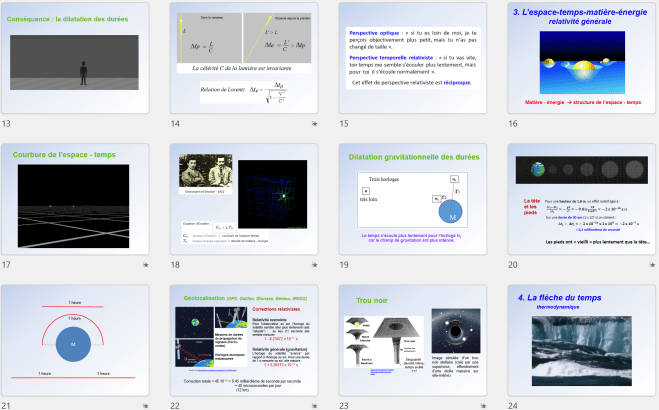Select slide 15 about 'Perspective optique'

[x=414, y=58]
